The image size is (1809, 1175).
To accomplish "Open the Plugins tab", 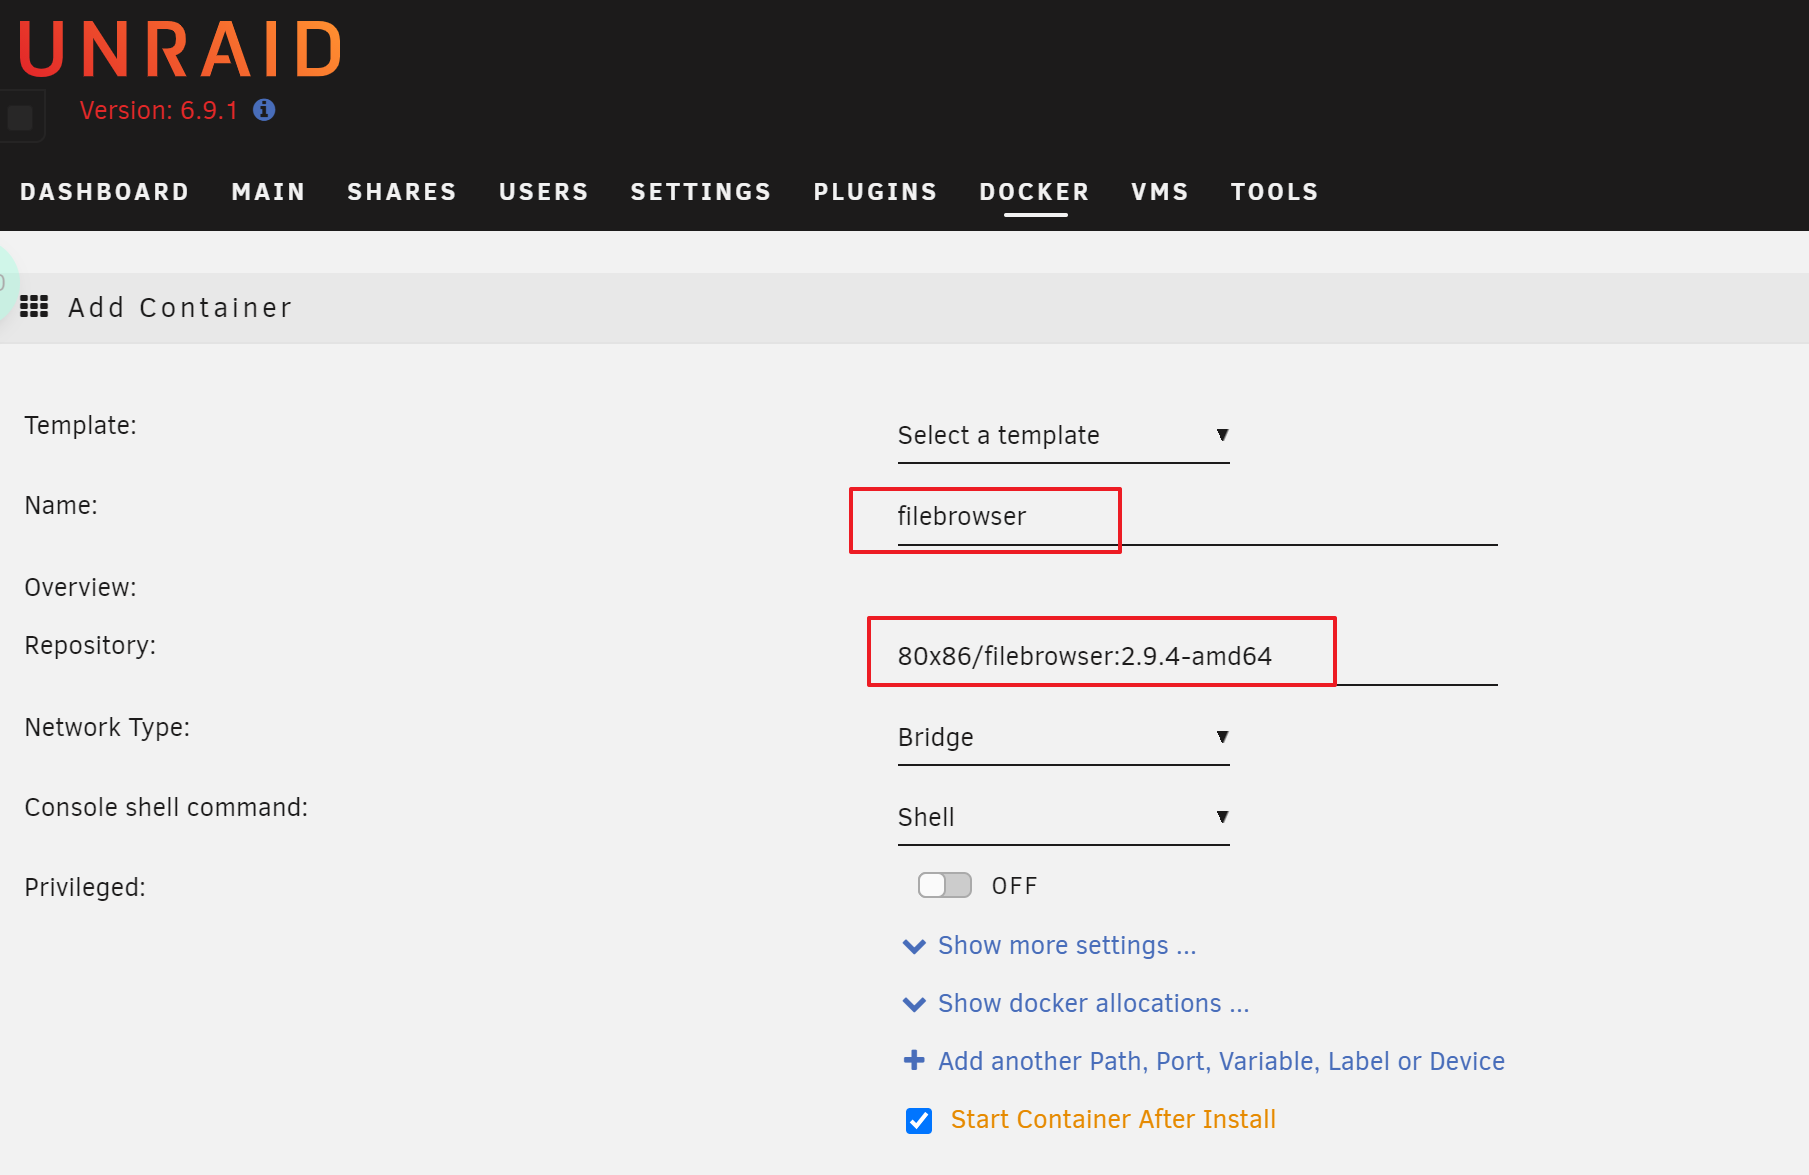I will tap(875, 192).
